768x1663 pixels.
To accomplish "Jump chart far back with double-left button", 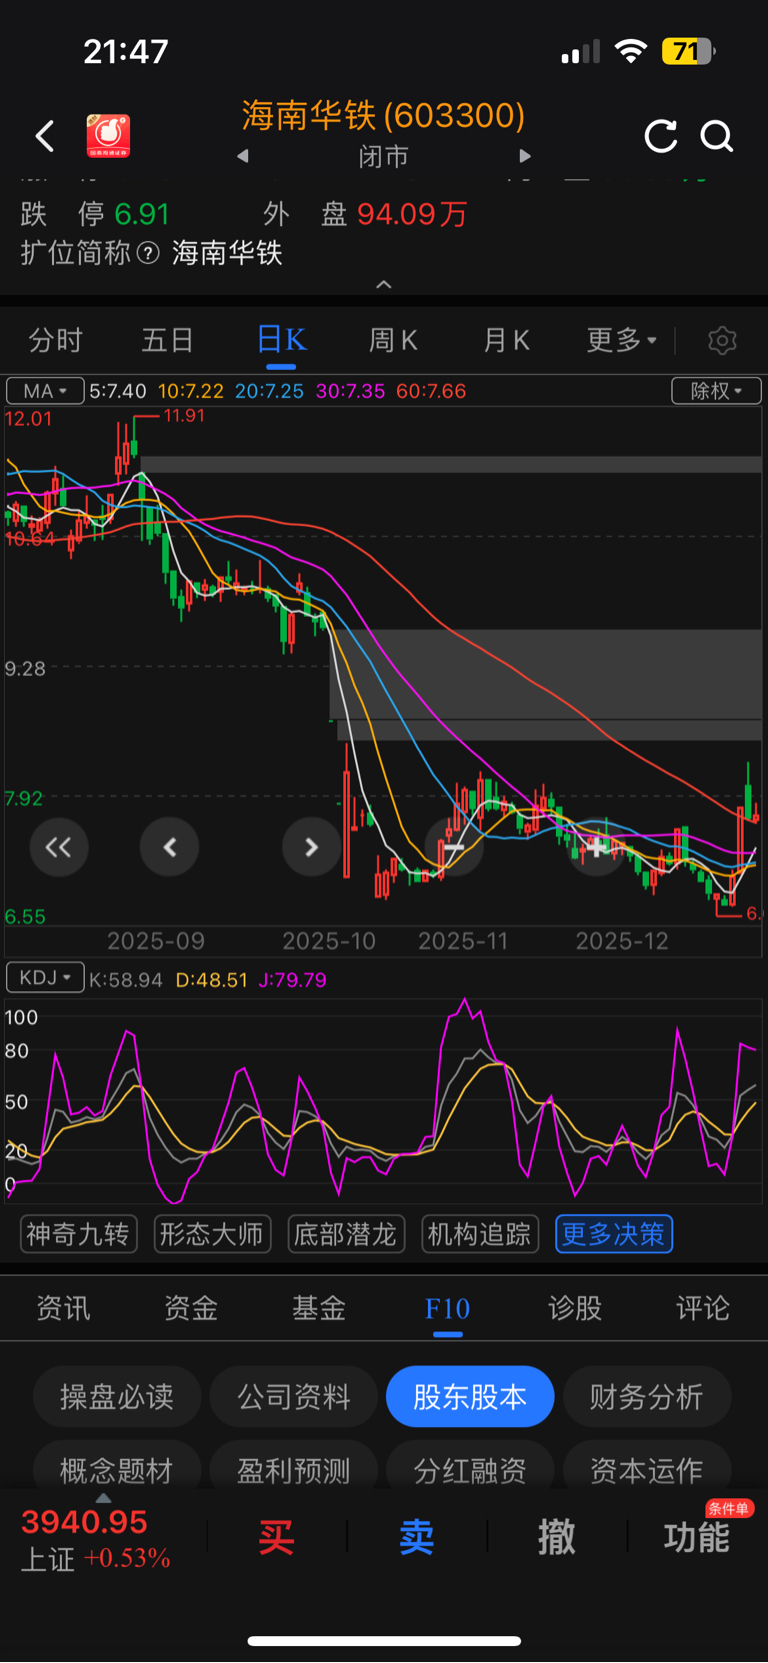I will [59, 848].
